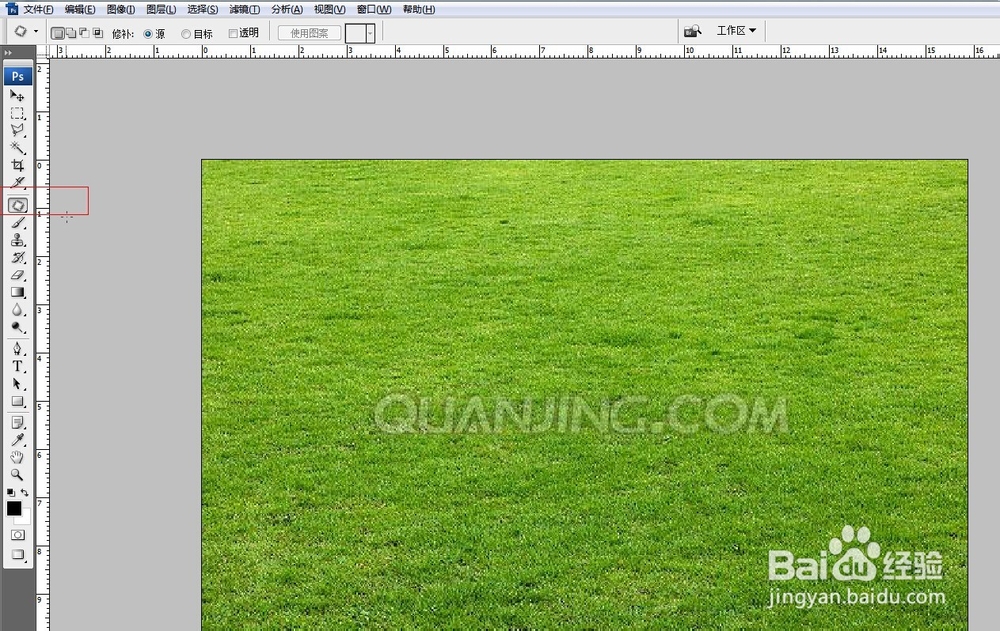
Task: Swap foreground and background colors
Action: (24, 493)
